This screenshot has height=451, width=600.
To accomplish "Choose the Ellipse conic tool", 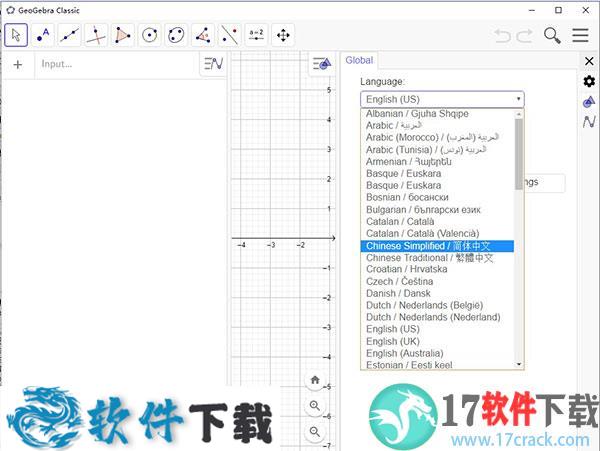I will 176,36.
